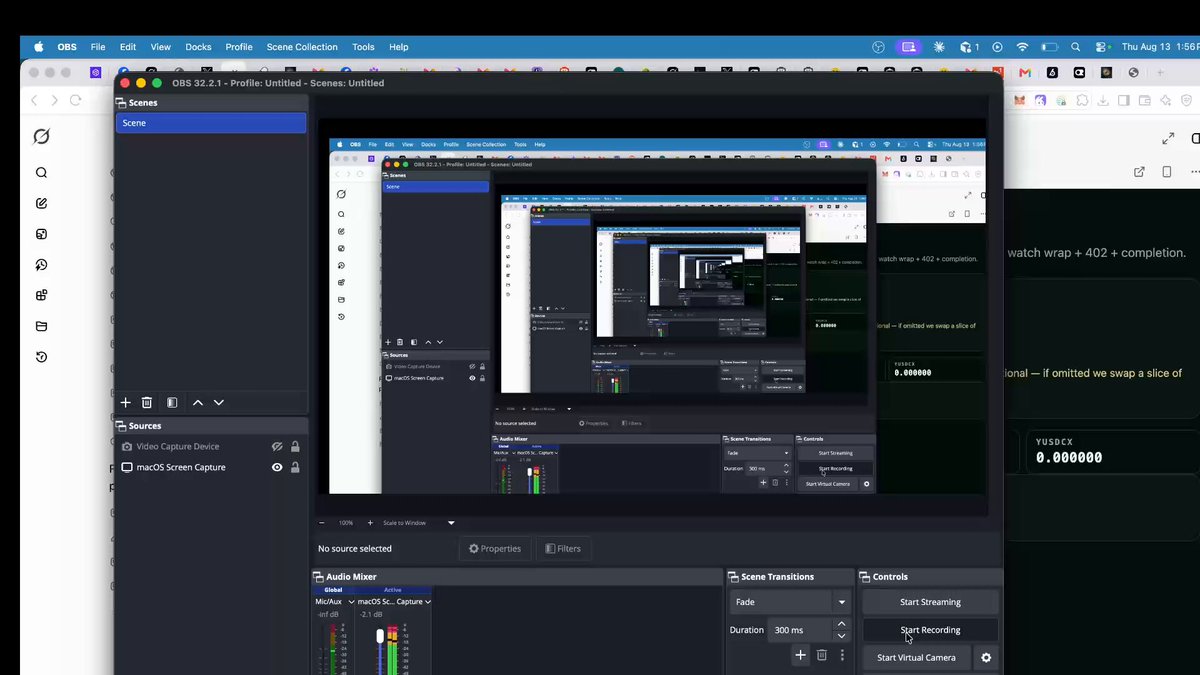Remove selected scene using trash icon
The image size is (1200, 675).
pos(147,402)
